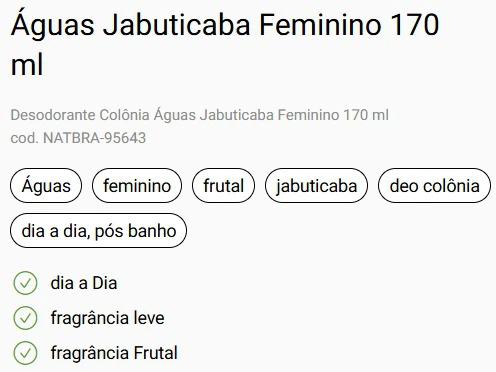Select the feminino tag chip
Image resolution: width=496 pixels, height=372 pixels.
(137, 186)
